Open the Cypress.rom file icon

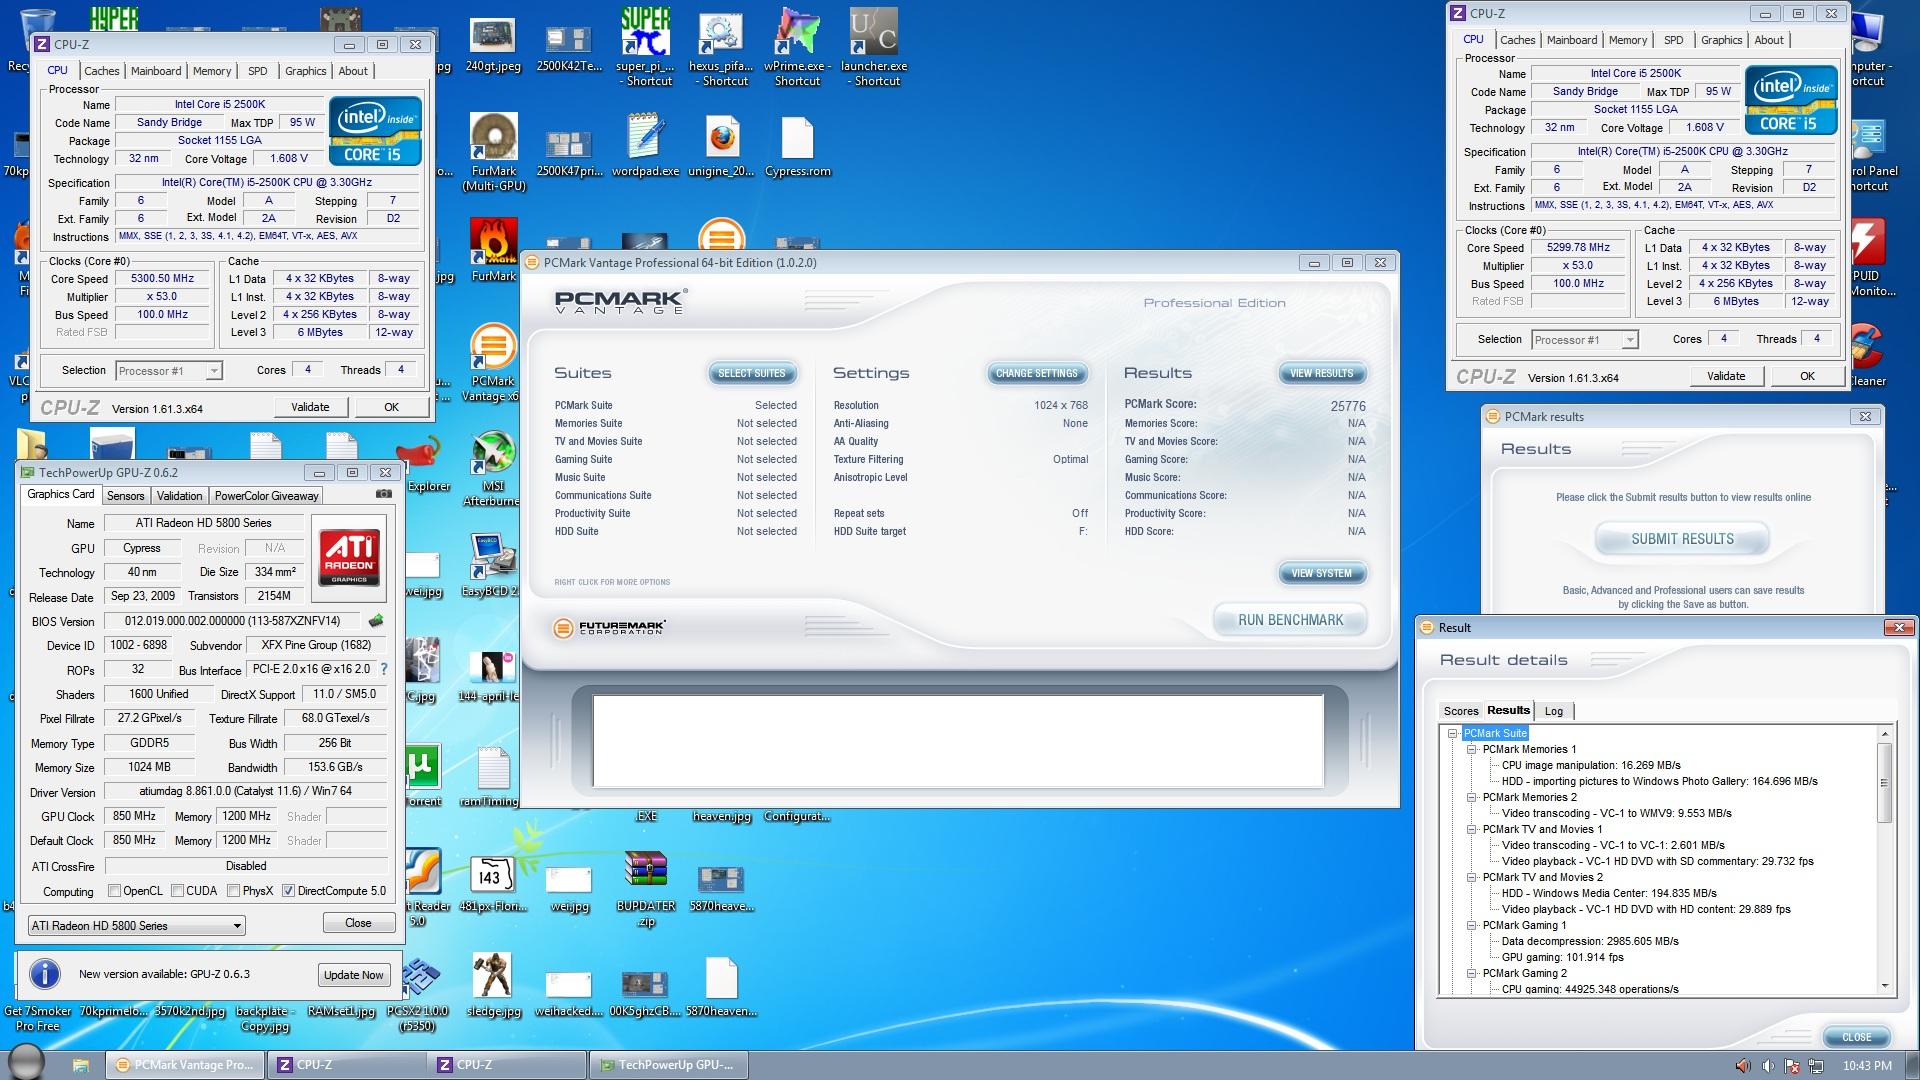(x=797, y=146)
